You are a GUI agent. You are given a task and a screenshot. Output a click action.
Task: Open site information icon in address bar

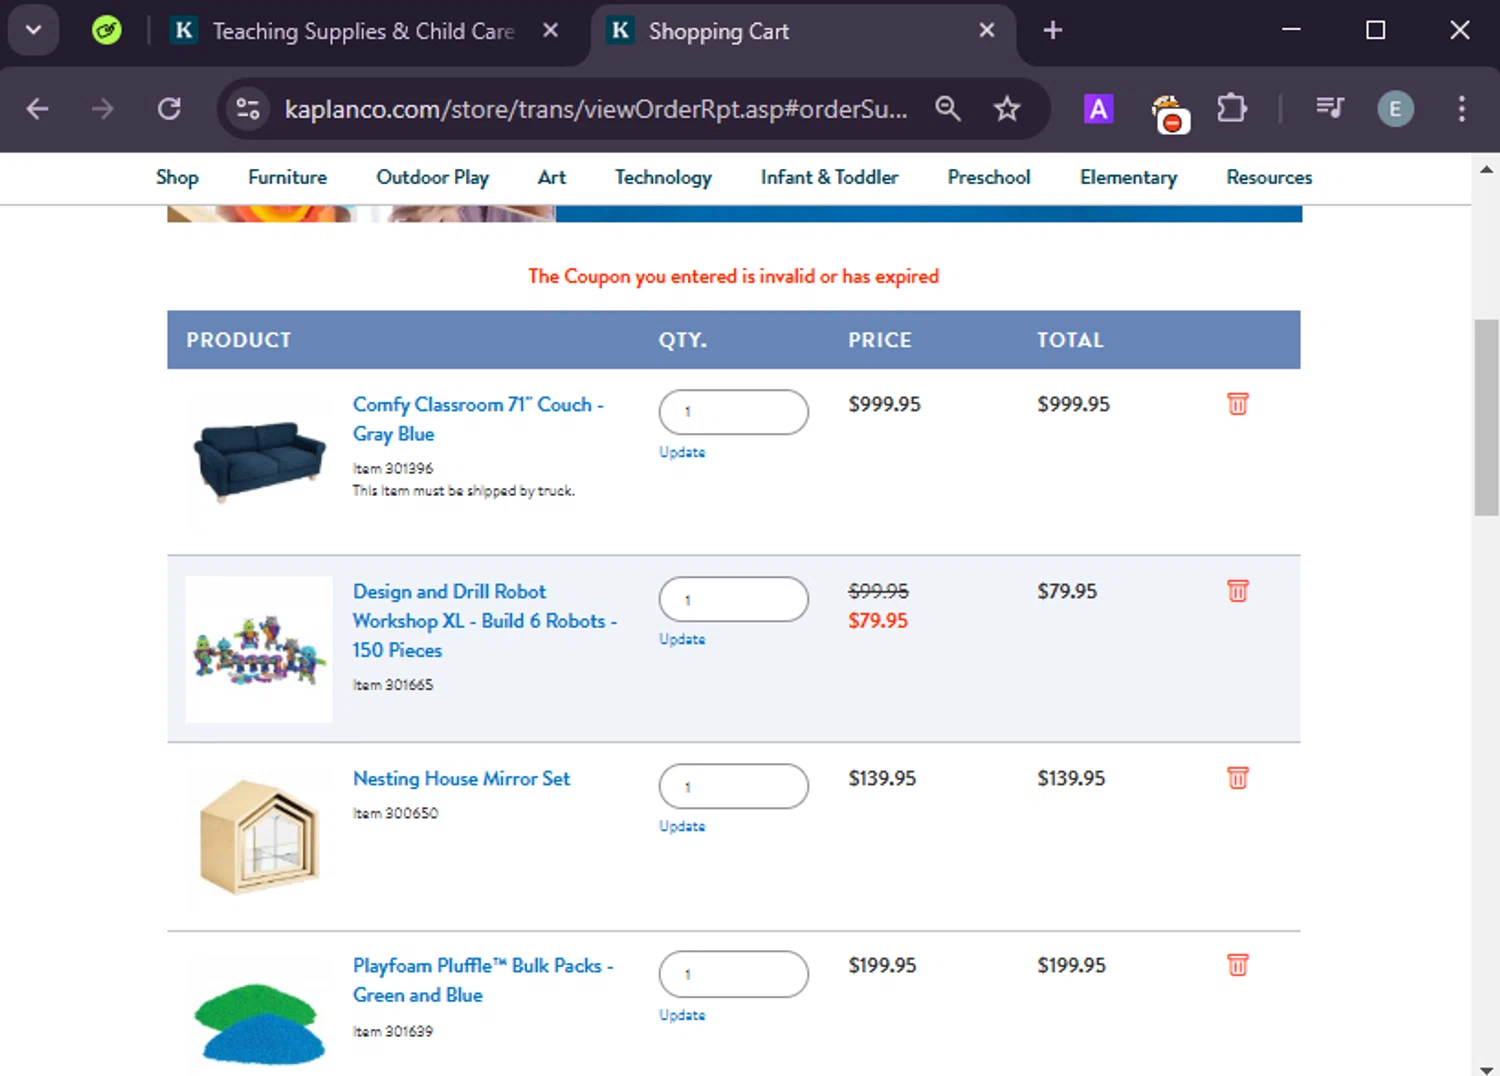pos(247,108)
